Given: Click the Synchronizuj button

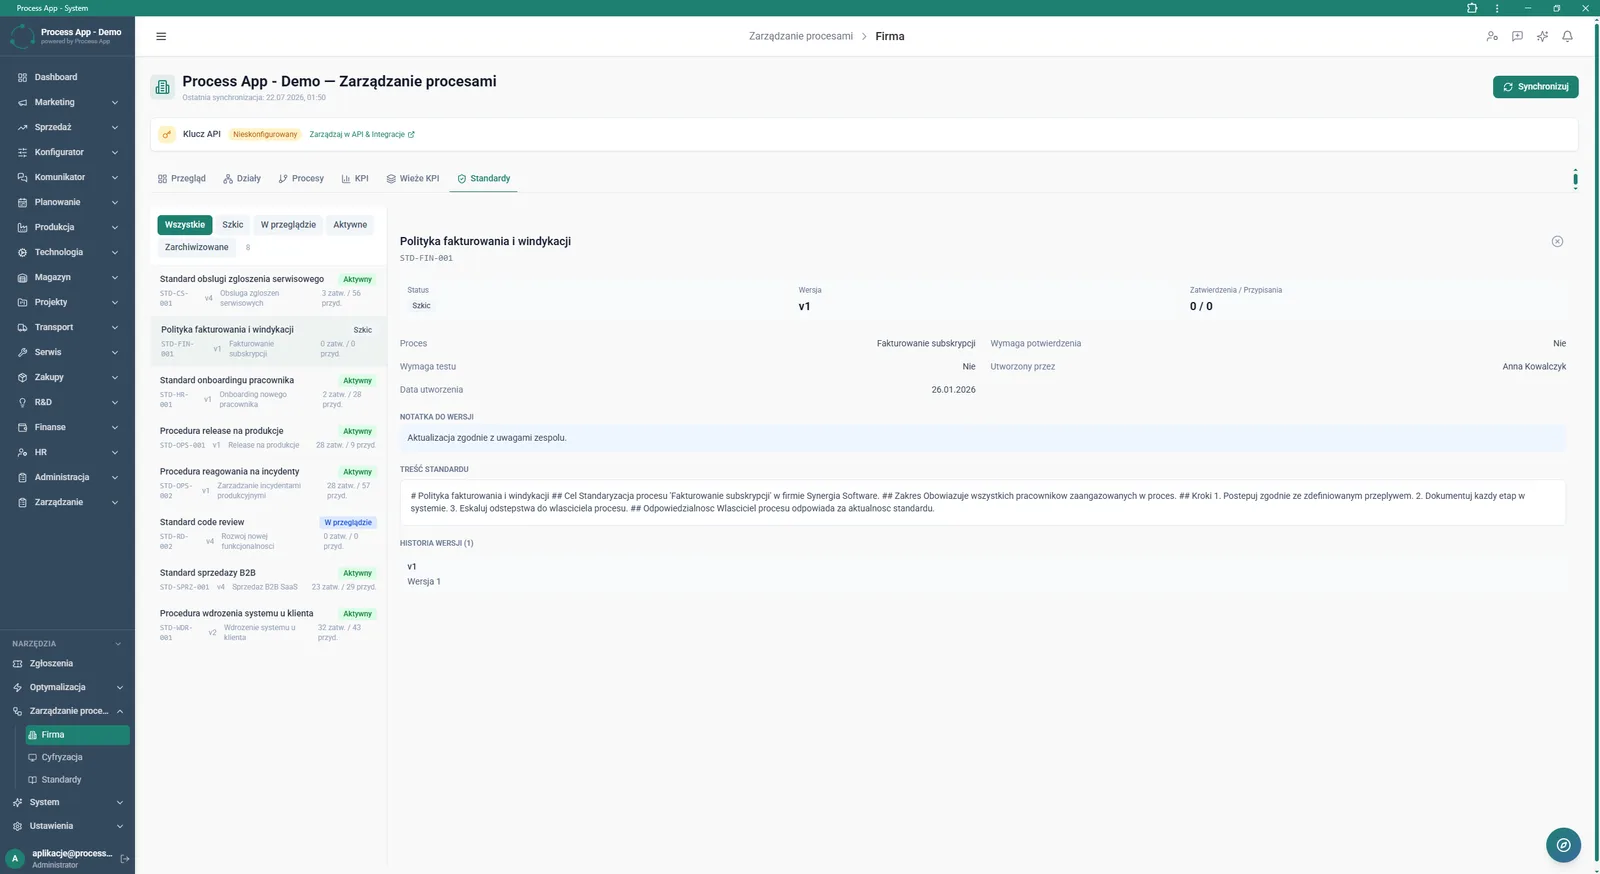Looking at the screenshot, I should (1535, 87).
